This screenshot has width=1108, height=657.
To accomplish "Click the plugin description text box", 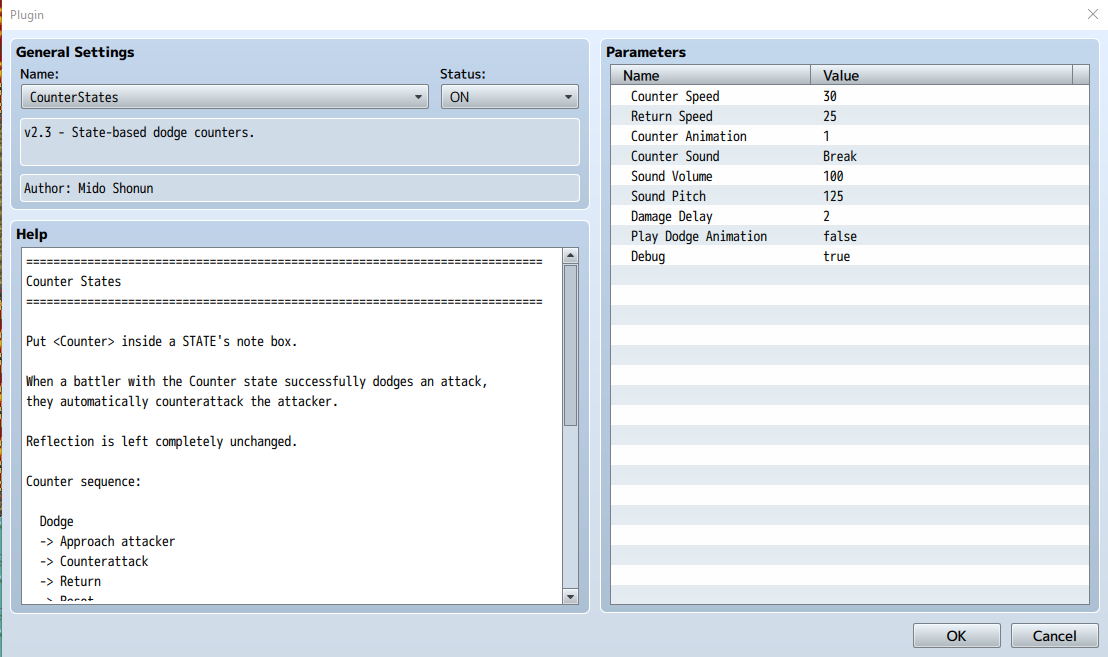I will (x=300, y=142).
